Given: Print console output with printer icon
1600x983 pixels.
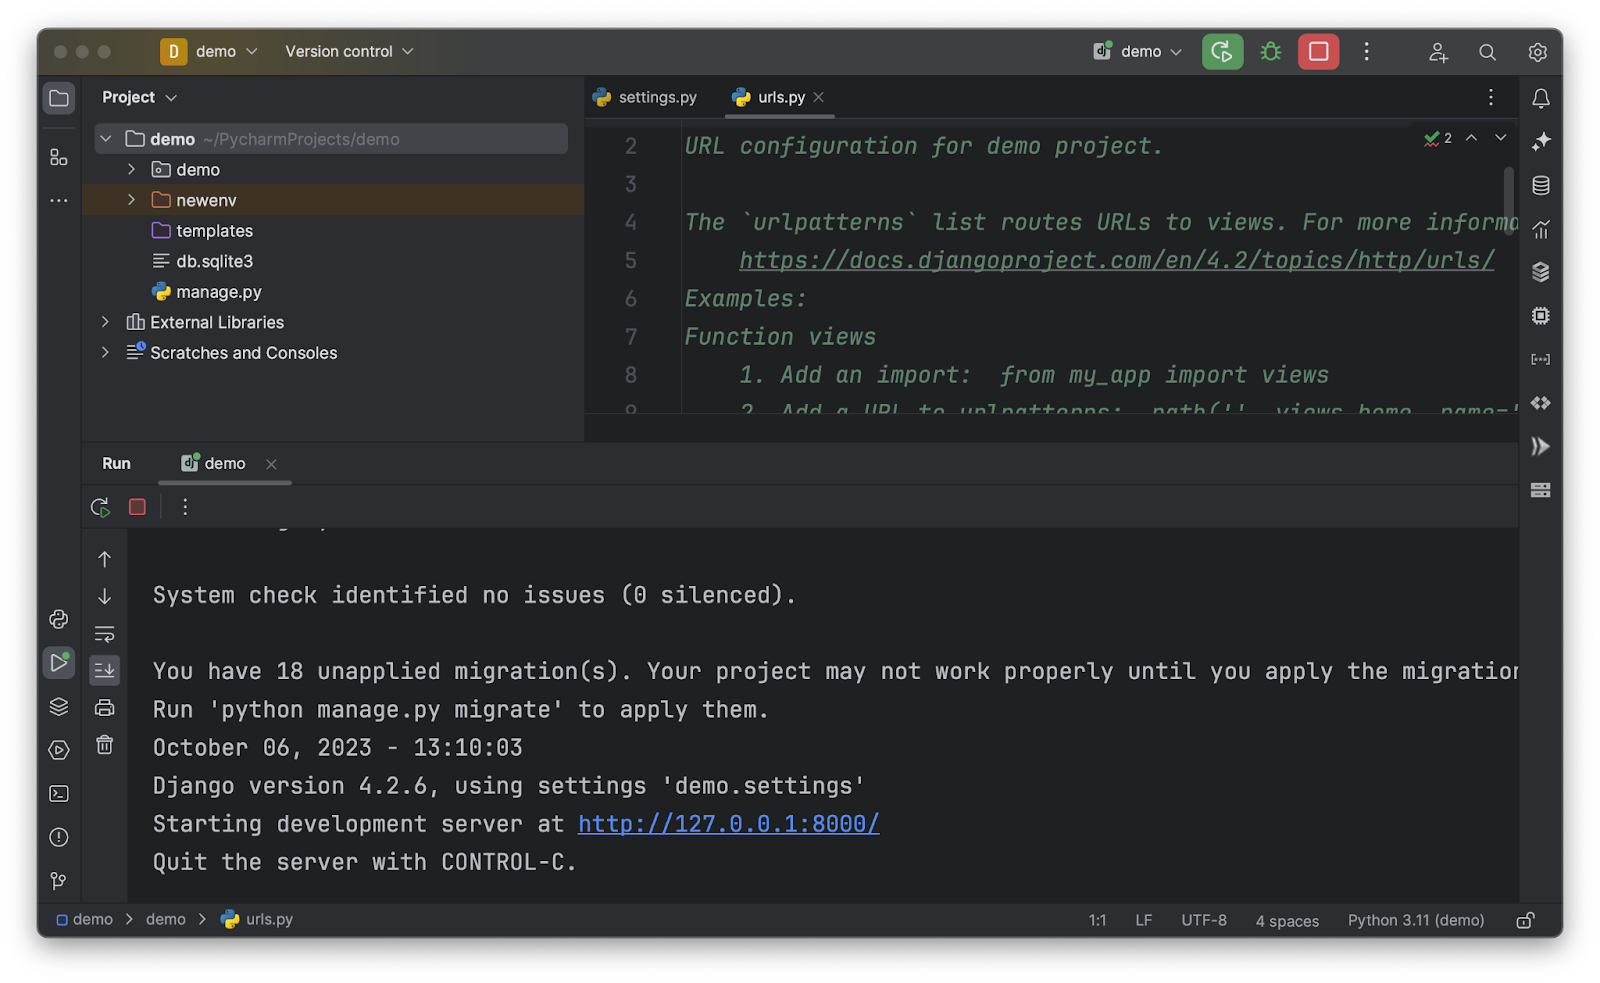Looking at the screenshot, I should 104,707.
